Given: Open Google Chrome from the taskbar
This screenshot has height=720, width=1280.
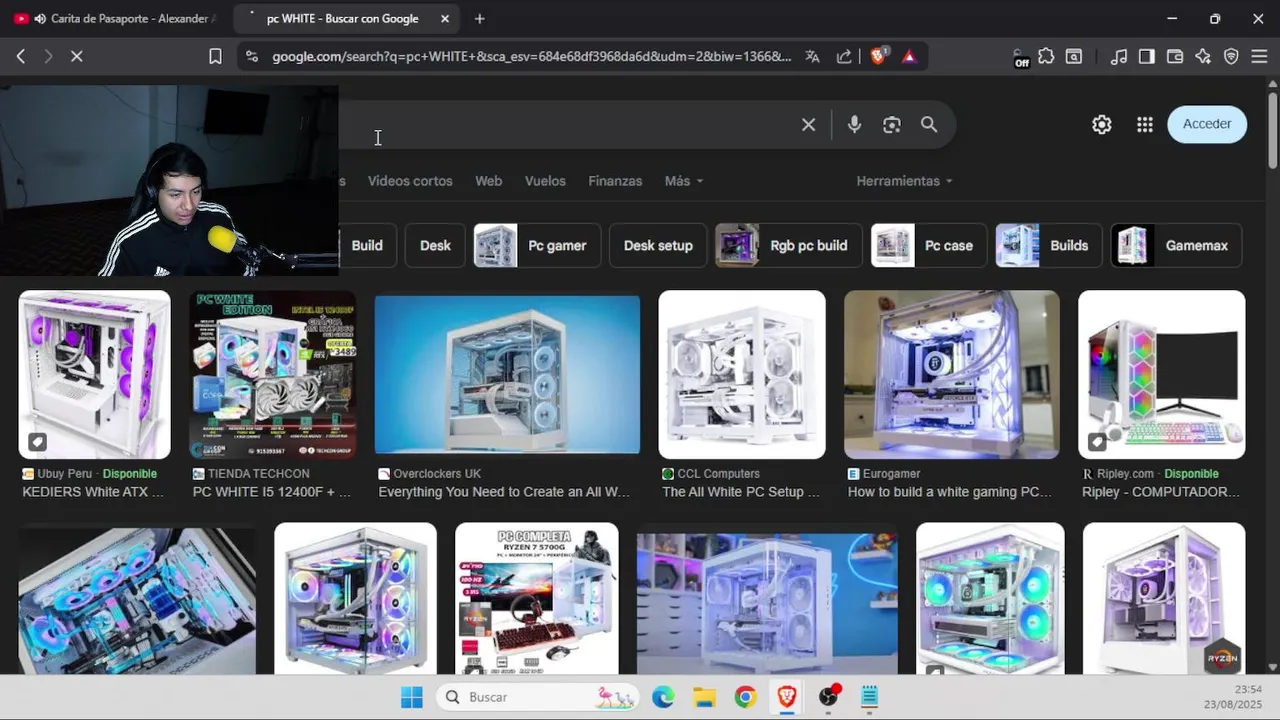Looking at the screenshot, I should (x=746, y=697).
